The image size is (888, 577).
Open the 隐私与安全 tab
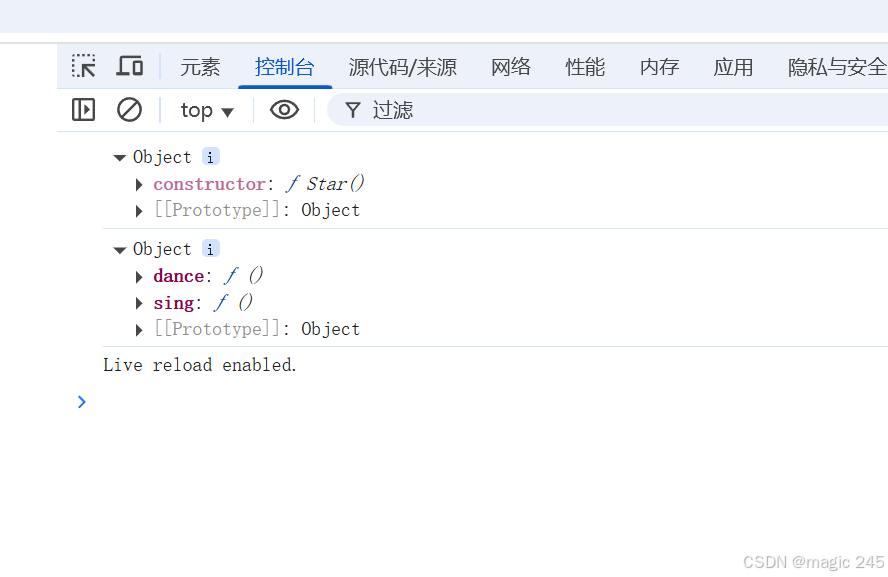[x=837, y=67]
